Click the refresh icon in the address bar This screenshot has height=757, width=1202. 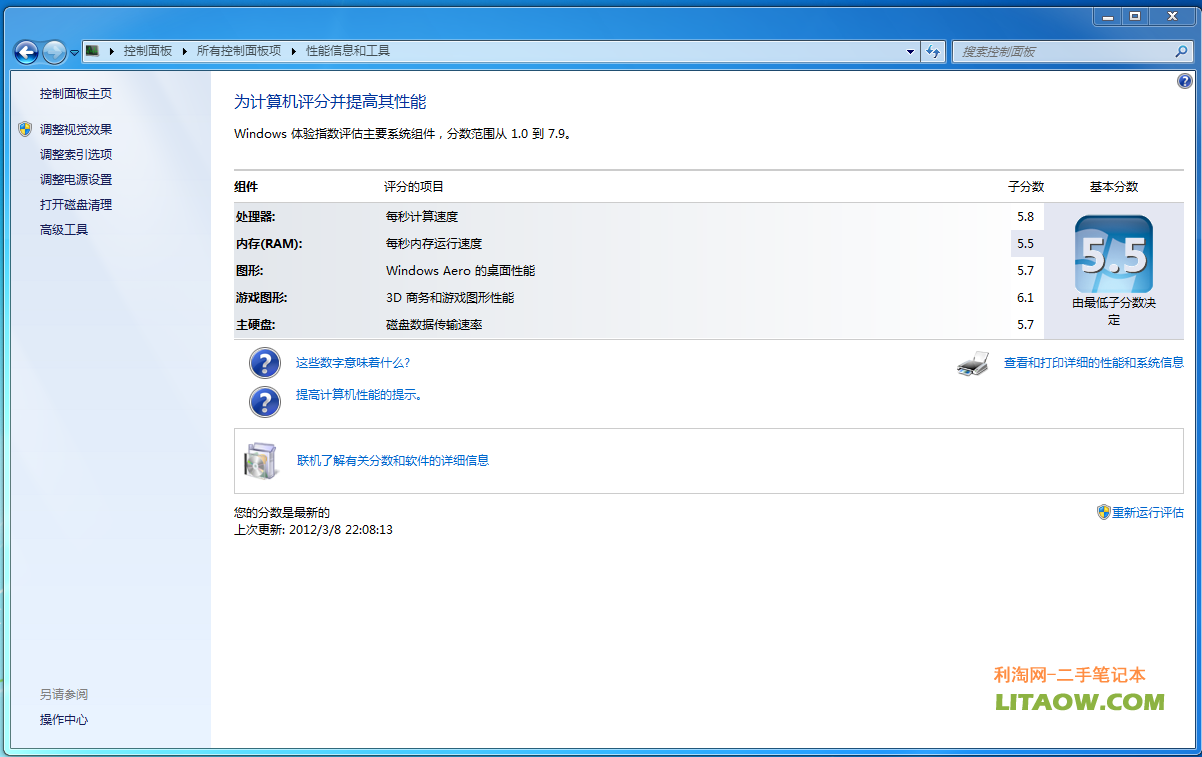(x=932, y=51)
